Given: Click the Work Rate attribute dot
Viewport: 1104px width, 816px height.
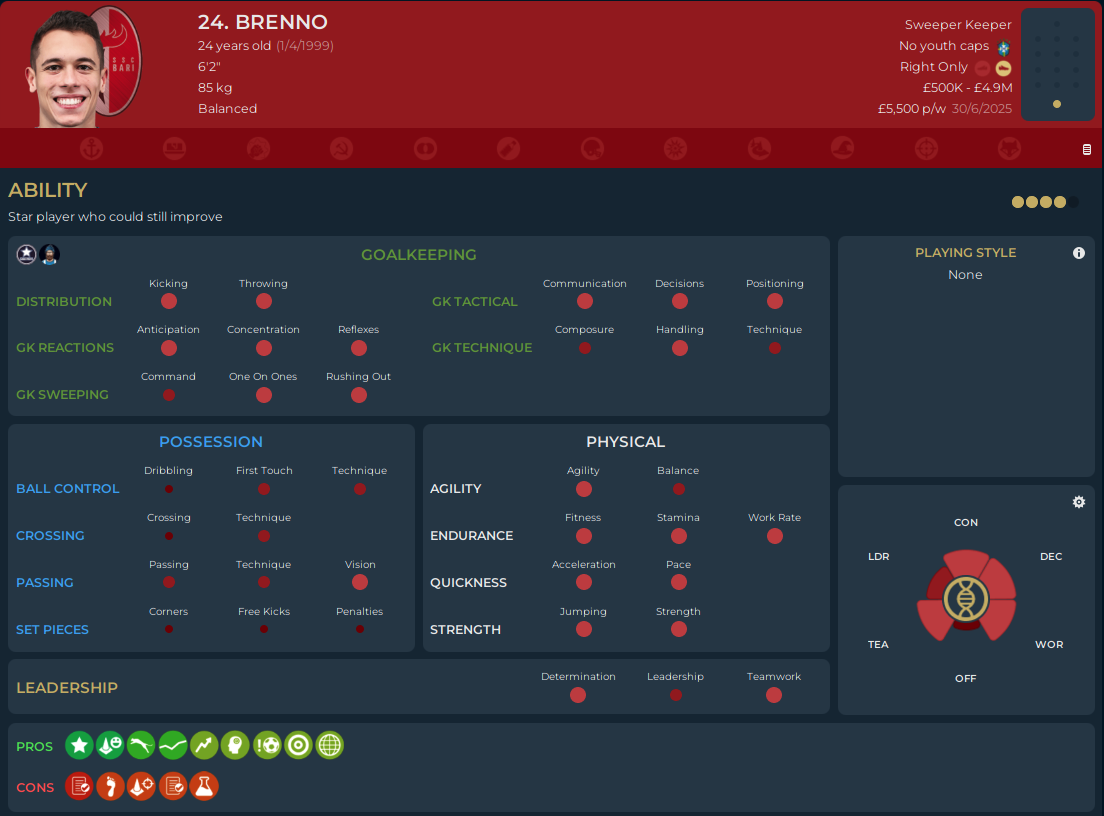Looking at the screenshot, I should tap(774, 536).
